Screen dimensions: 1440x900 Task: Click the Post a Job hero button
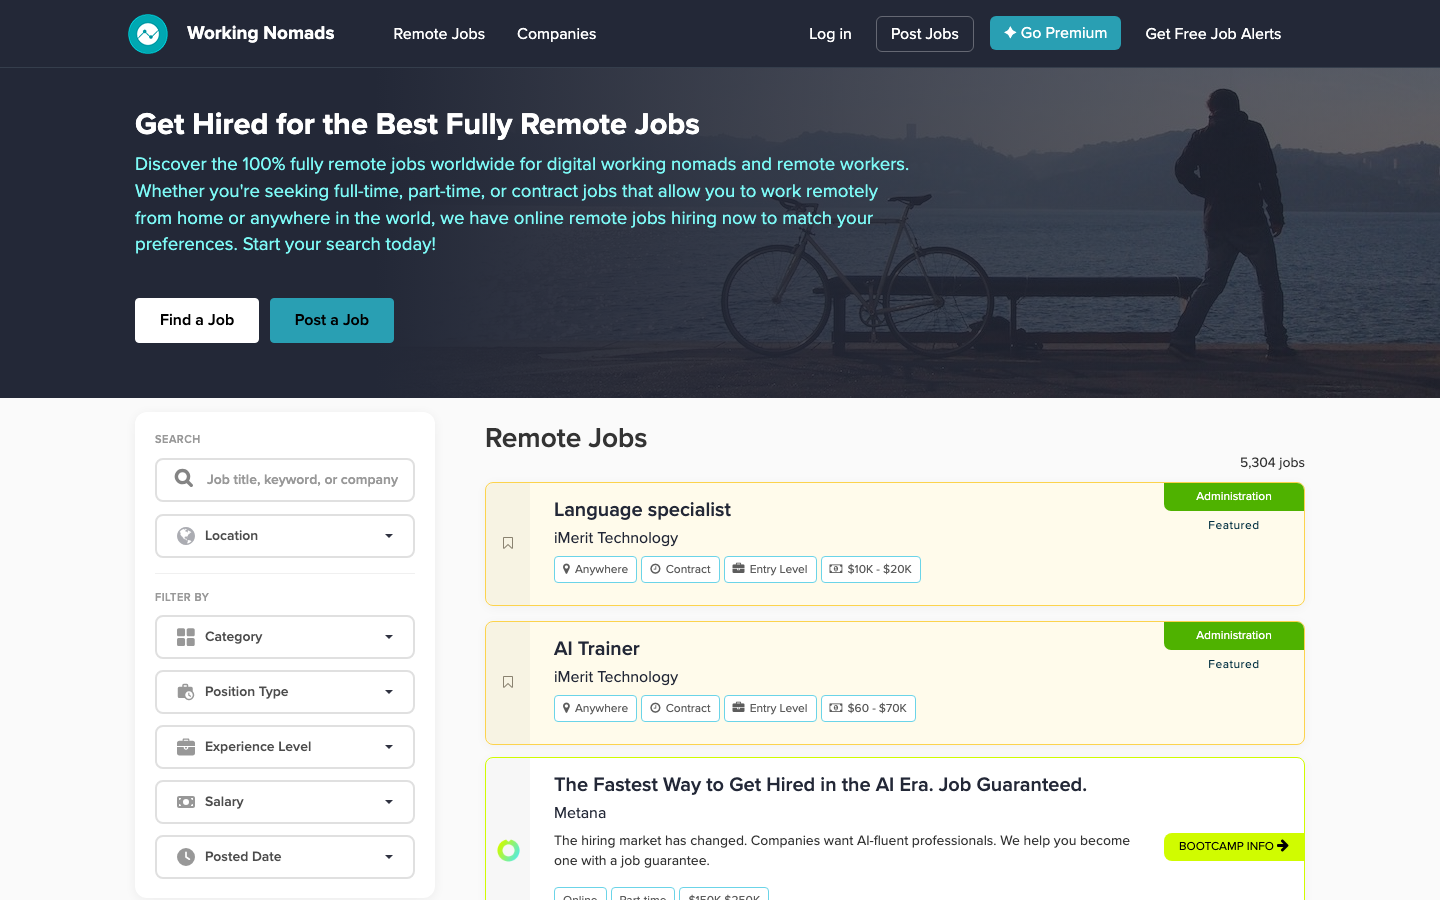pos(332,320)
